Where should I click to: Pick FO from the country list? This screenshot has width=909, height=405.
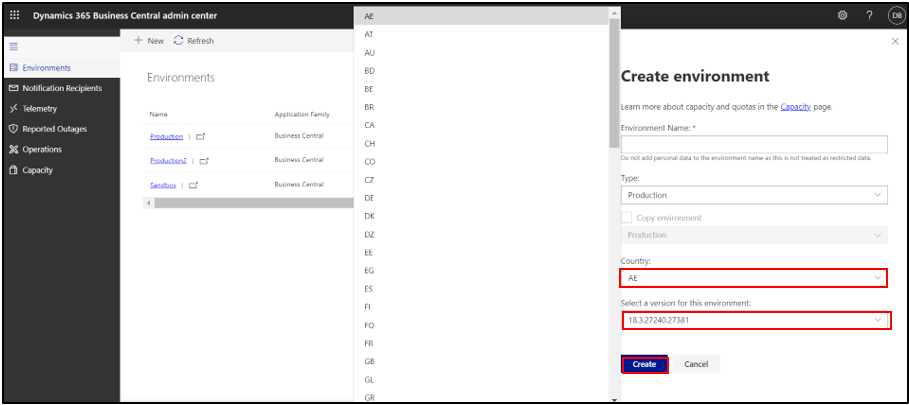pos(482,326)
